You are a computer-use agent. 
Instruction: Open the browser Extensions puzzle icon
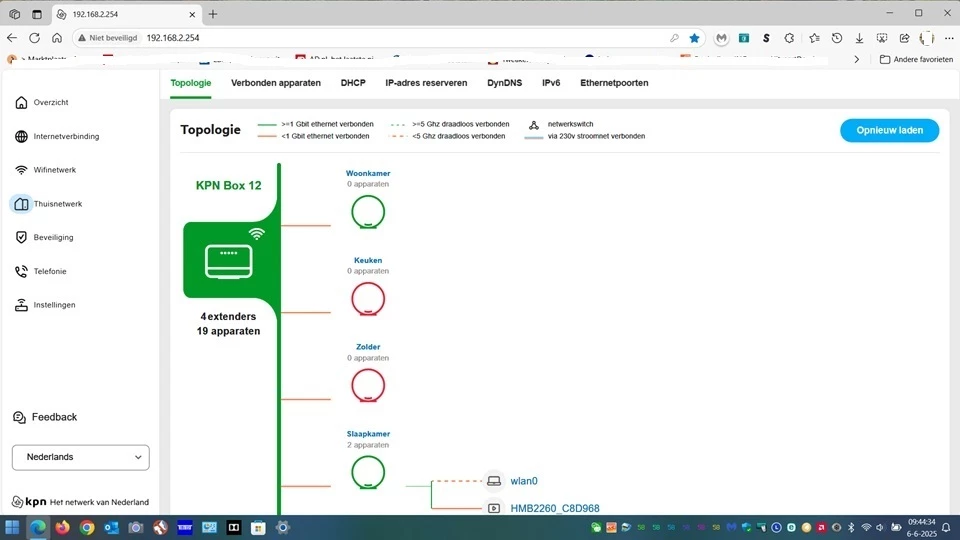pos(789,38)
